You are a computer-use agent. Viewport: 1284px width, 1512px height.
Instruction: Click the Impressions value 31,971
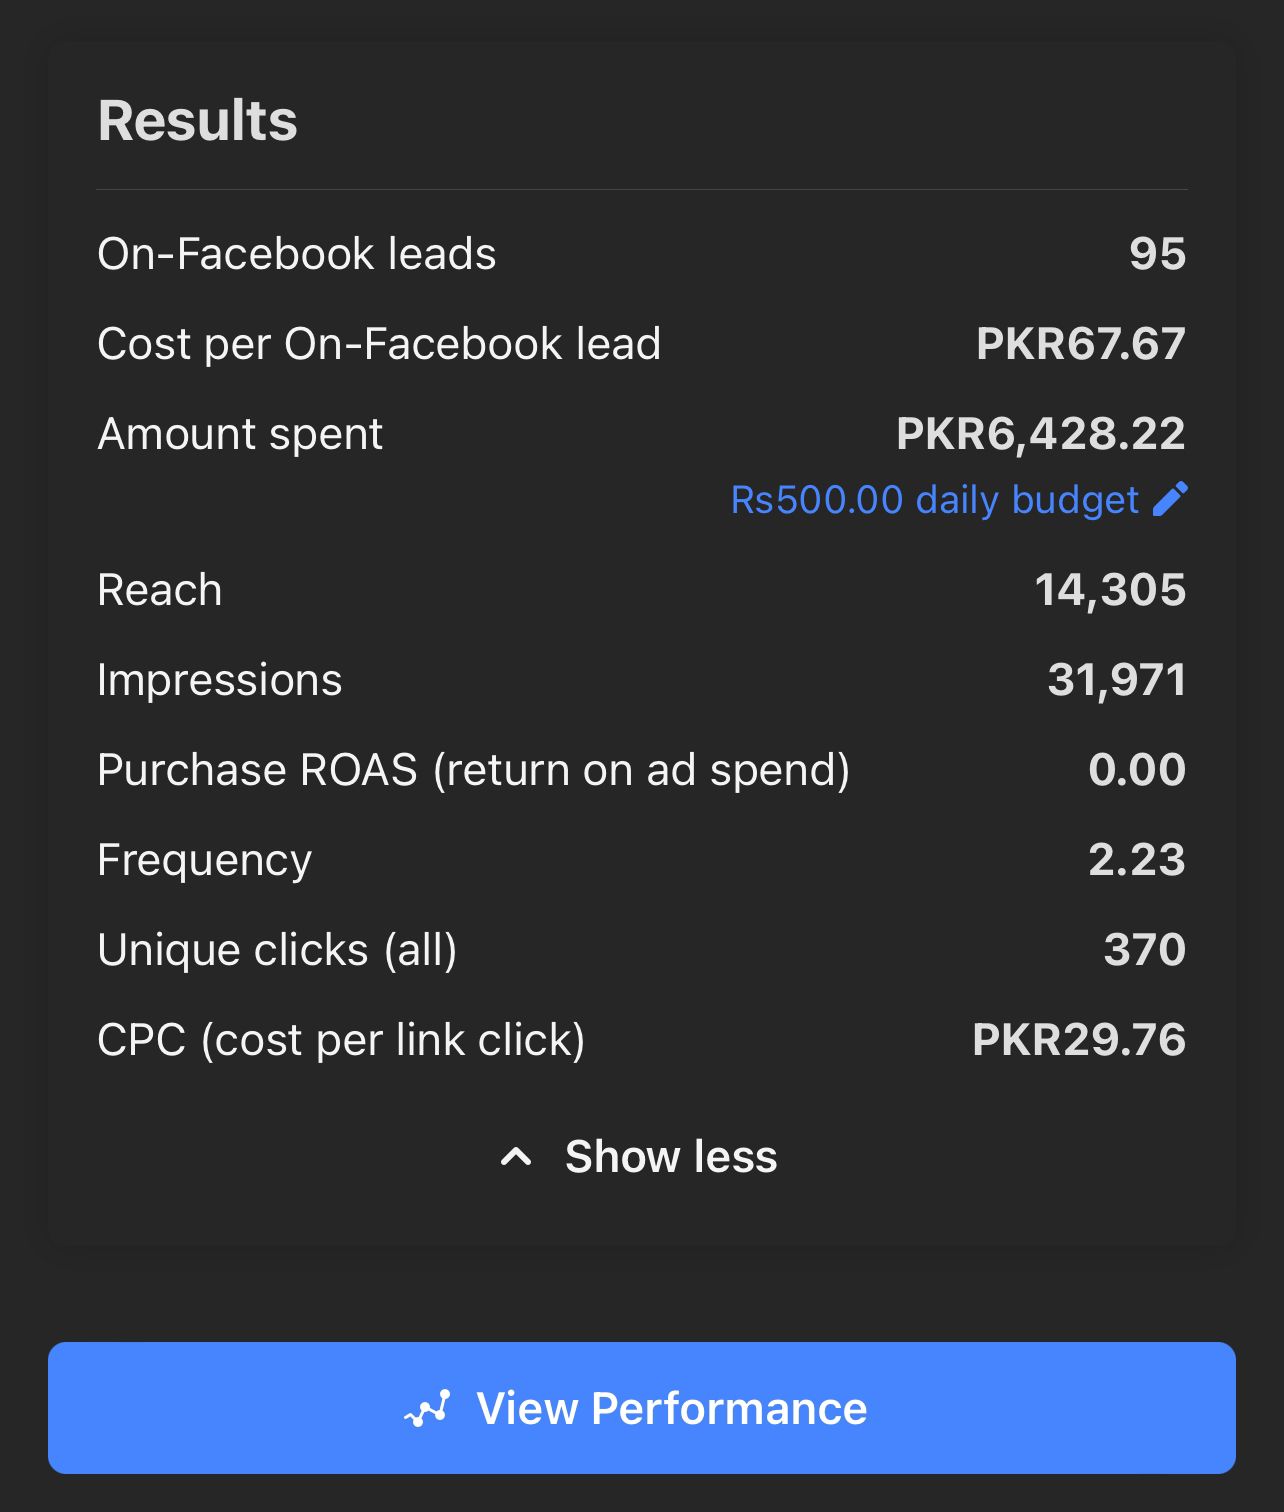pos(1116,680)
